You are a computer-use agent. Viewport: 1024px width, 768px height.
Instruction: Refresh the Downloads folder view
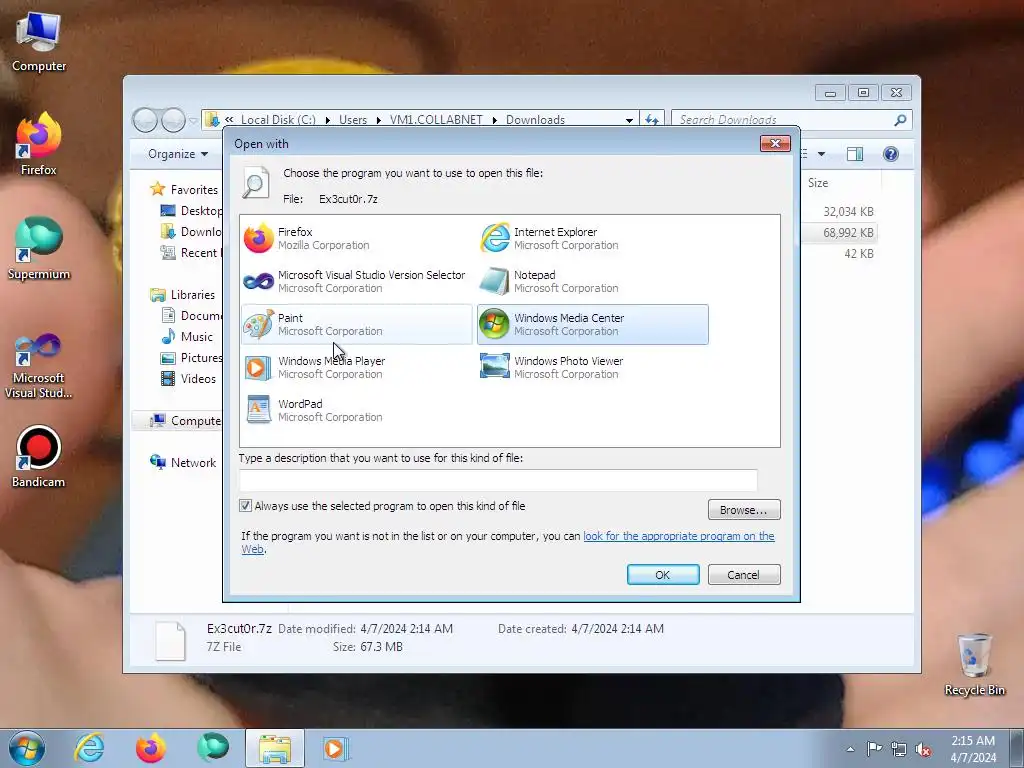[652, 120]
